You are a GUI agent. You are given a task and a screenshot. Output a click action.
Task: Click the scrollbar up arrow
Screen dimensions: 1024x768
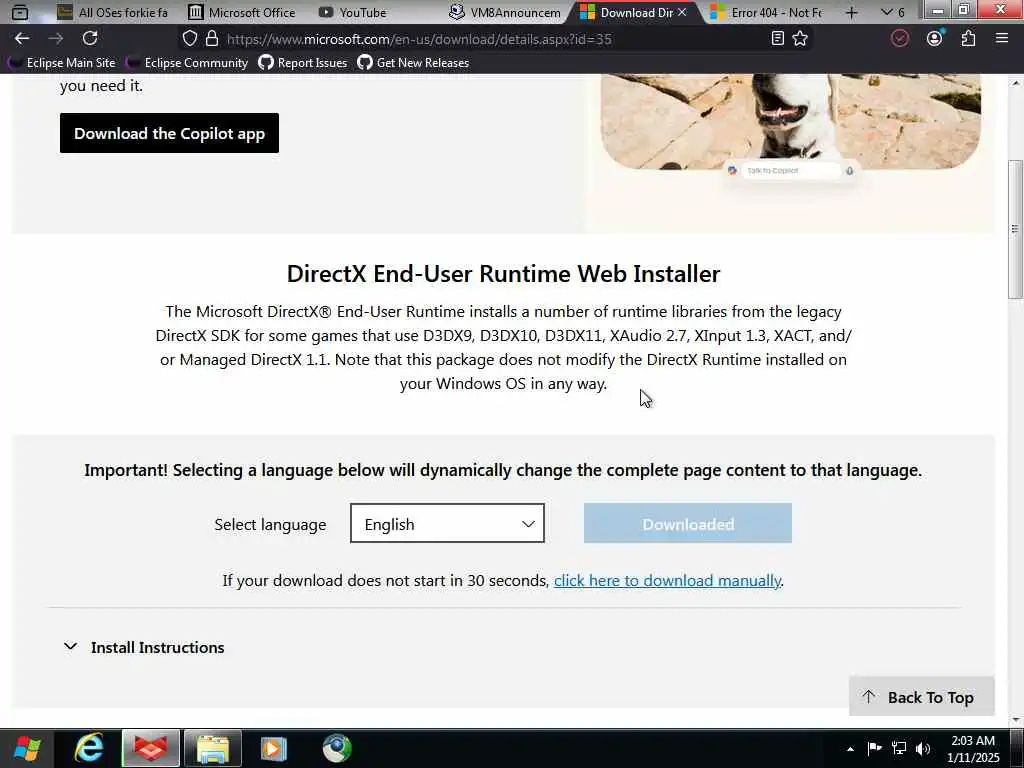pyautogui.click(x=1015, y=84)
